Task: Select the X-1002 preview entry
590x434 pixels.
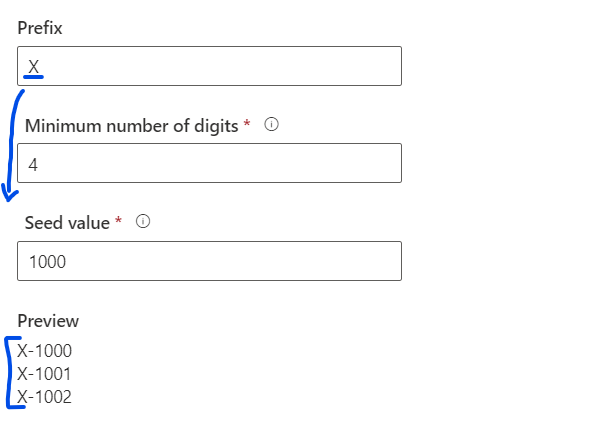Action: click(x=44, y=397)
